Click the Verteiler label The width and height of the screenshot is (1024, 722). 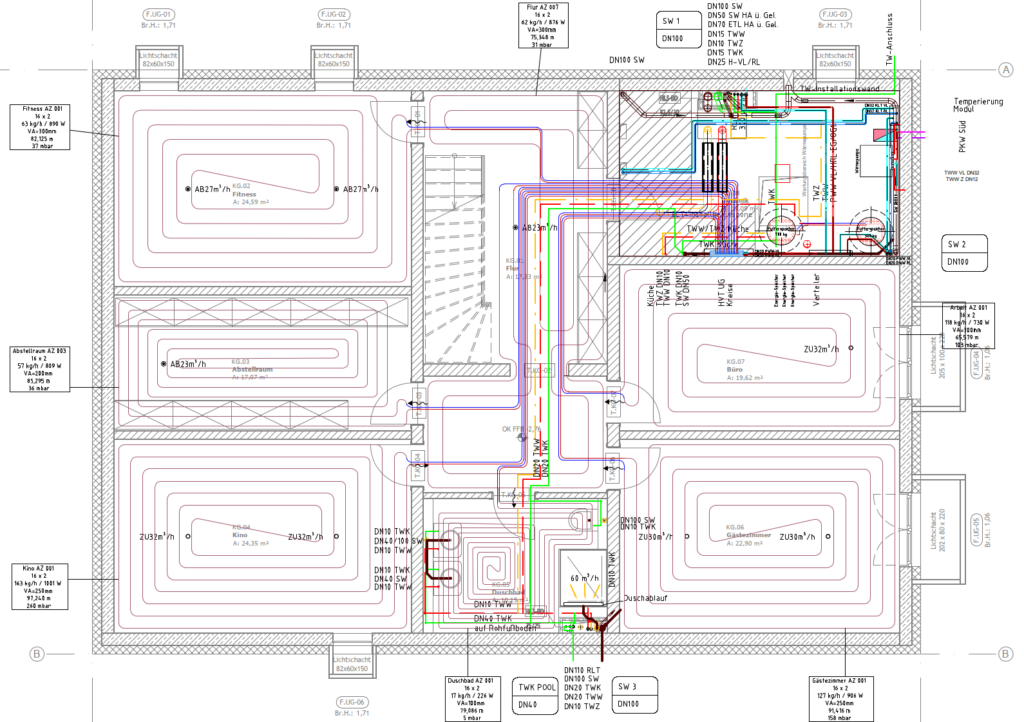[x=816, y=290]
